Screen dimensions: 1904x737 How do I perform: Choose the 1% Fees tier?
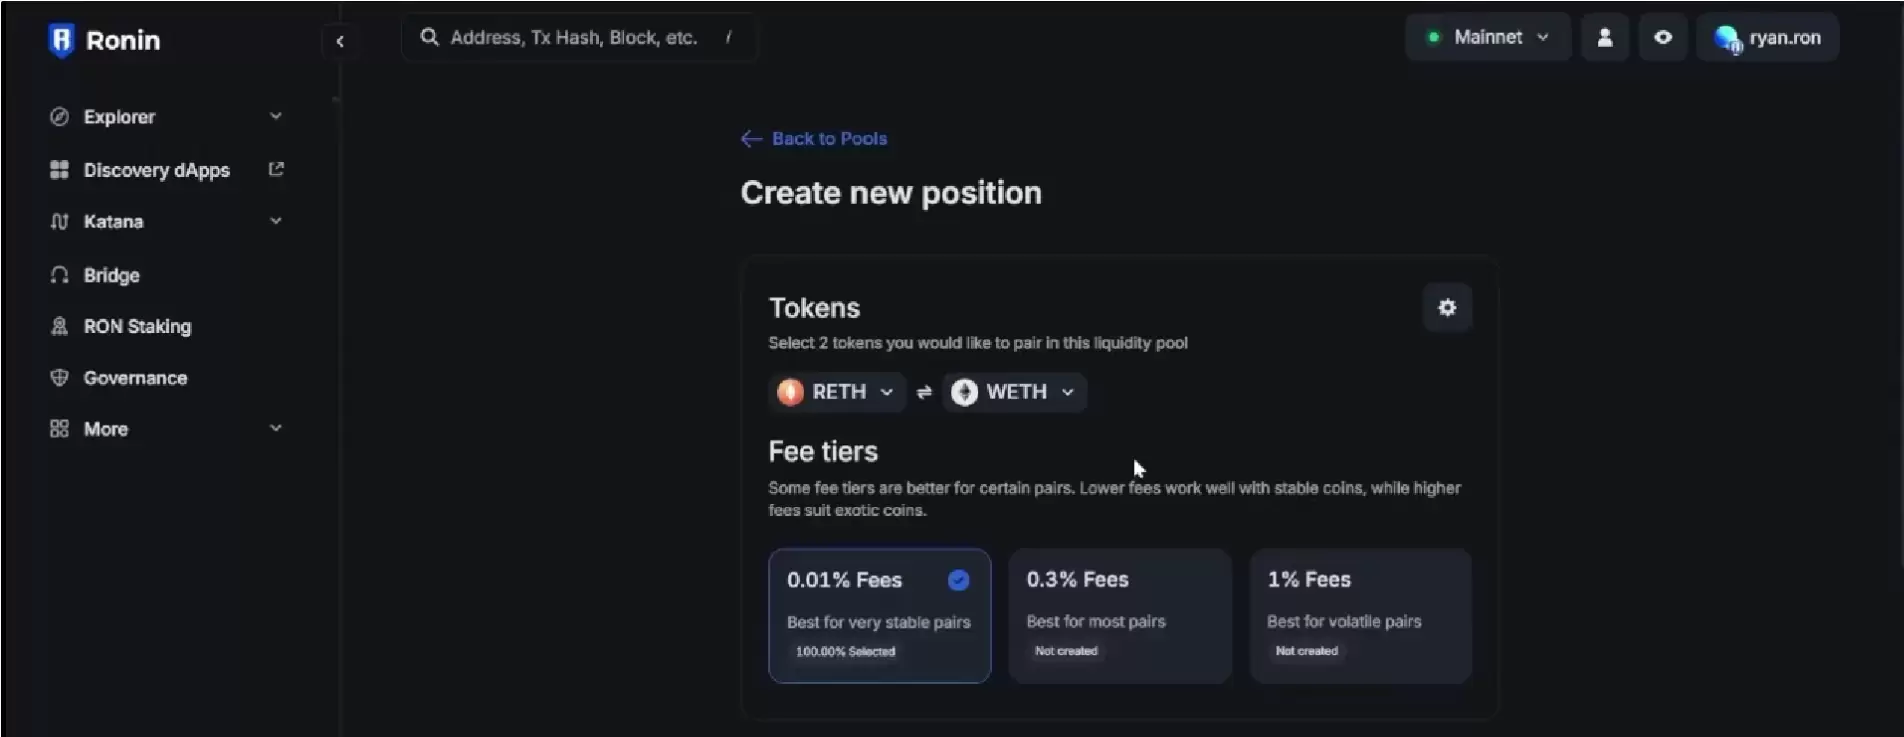pyautogui.click(x=1360, y=615)
